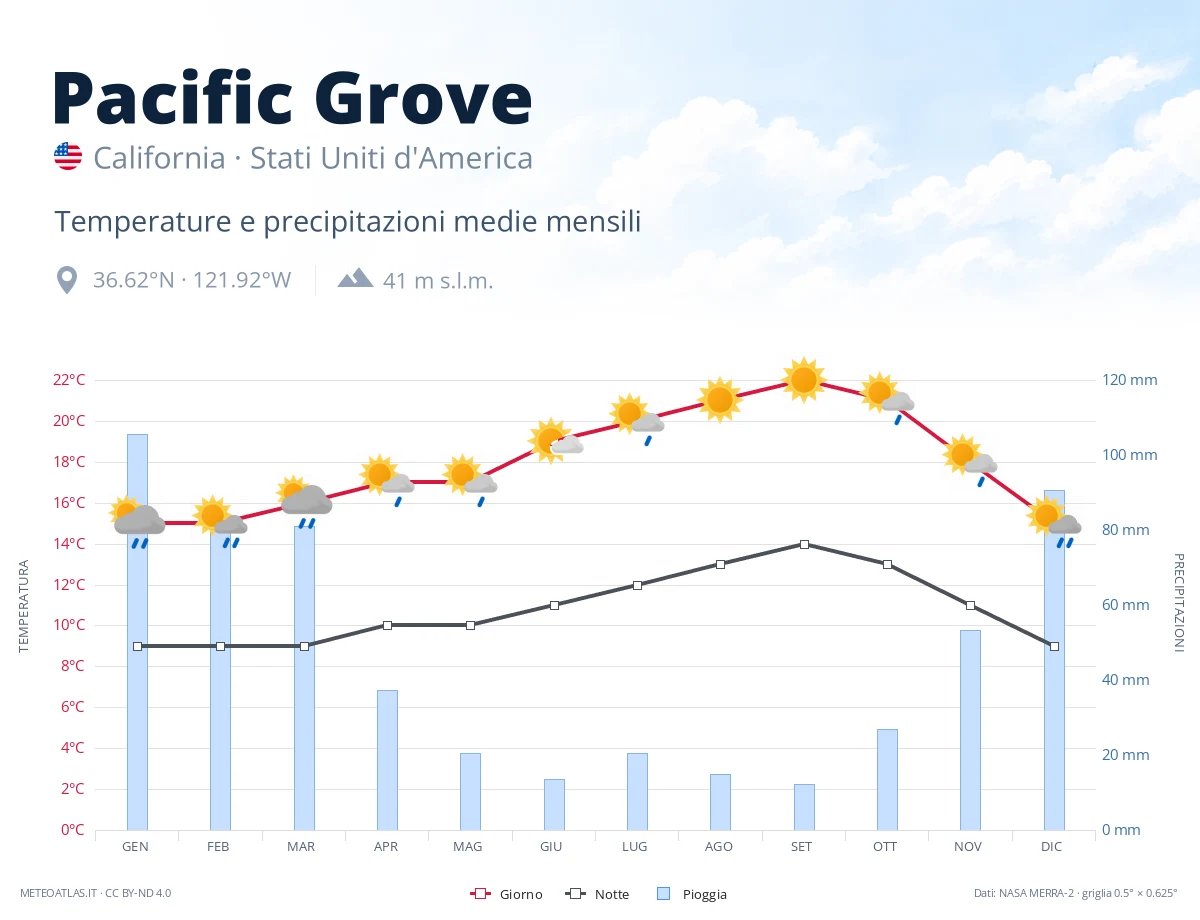
Task: Click the December weather icon
Action: click(1054, 522)
